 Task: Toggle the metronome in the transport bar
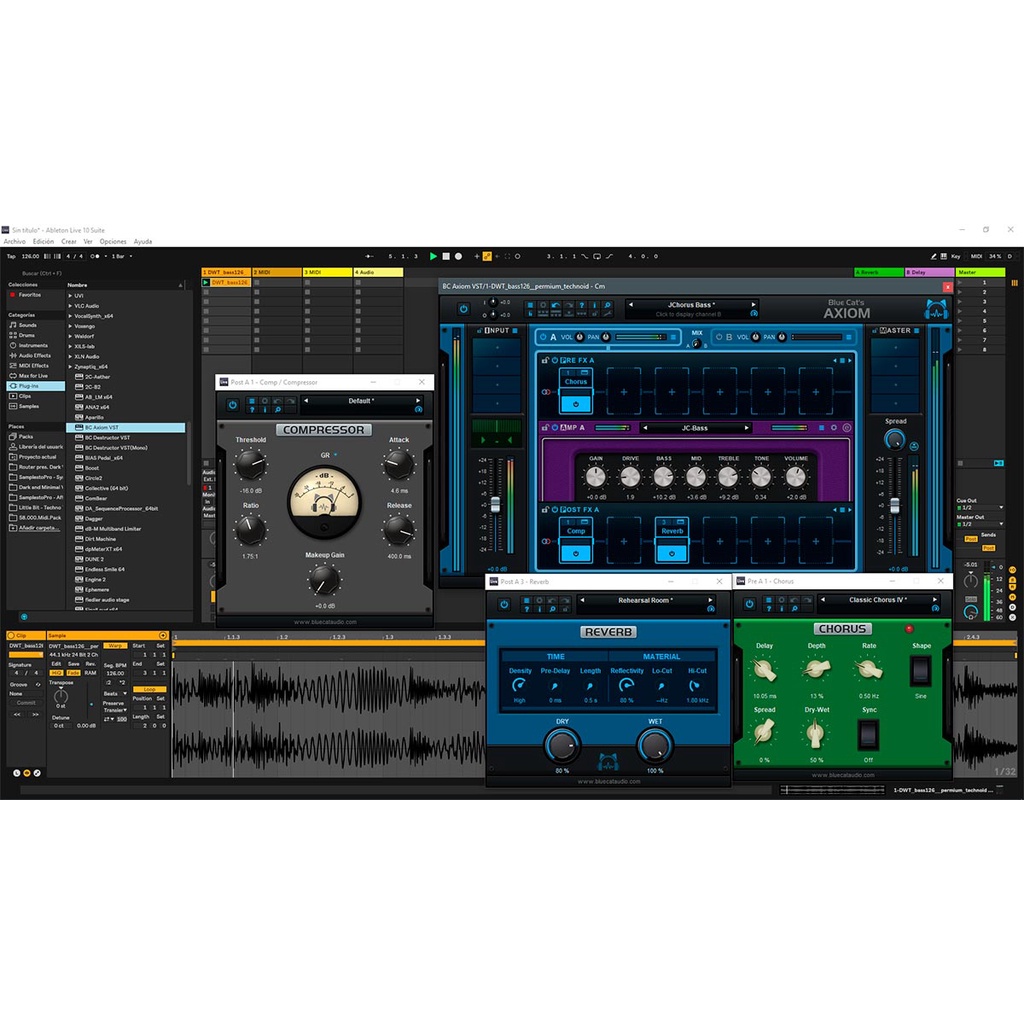point(96,257)
